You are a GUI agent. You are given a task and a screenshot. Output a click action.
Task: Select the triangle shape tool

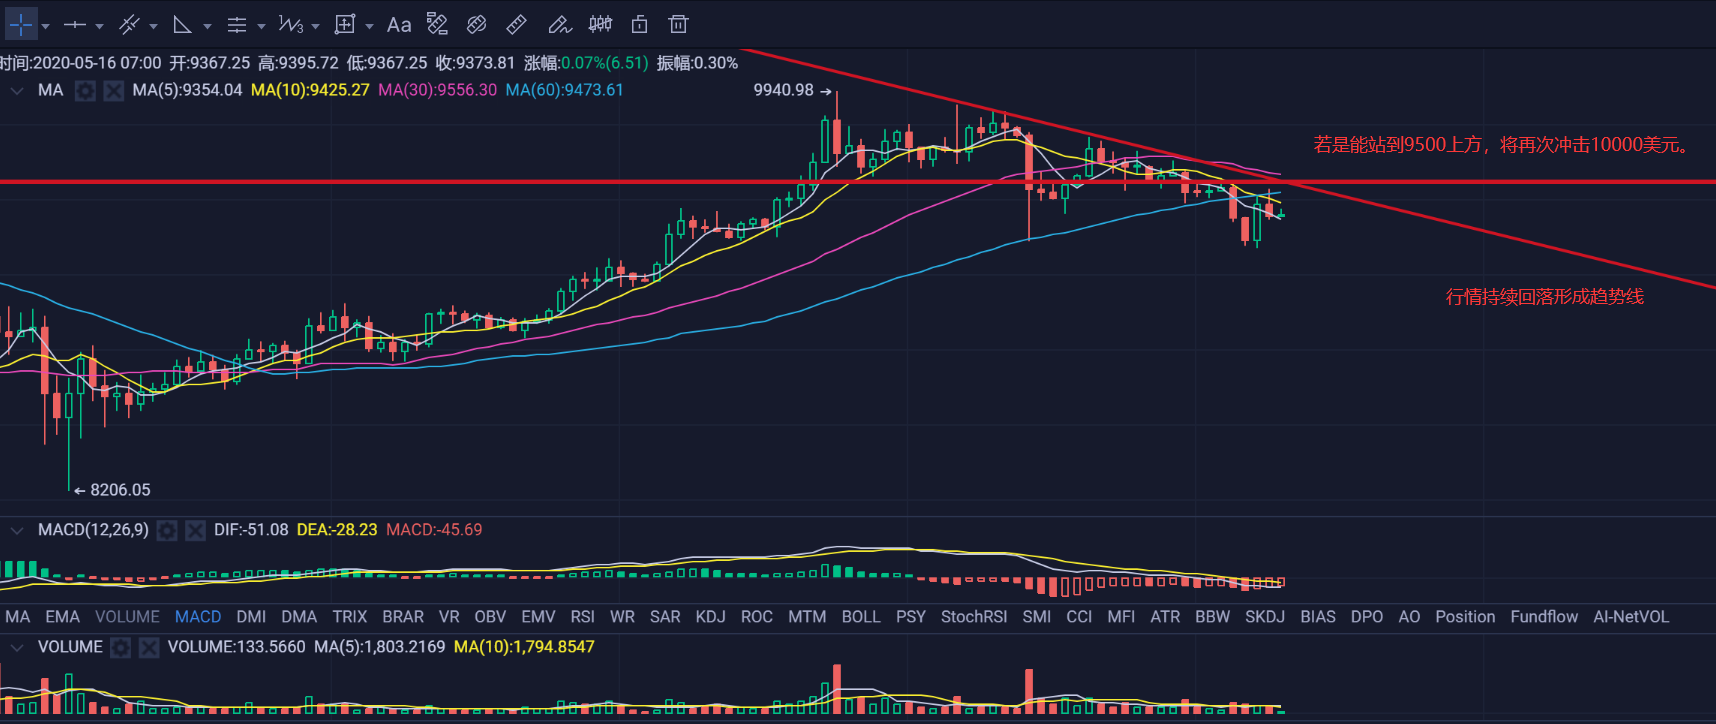[x=183, y=24]
